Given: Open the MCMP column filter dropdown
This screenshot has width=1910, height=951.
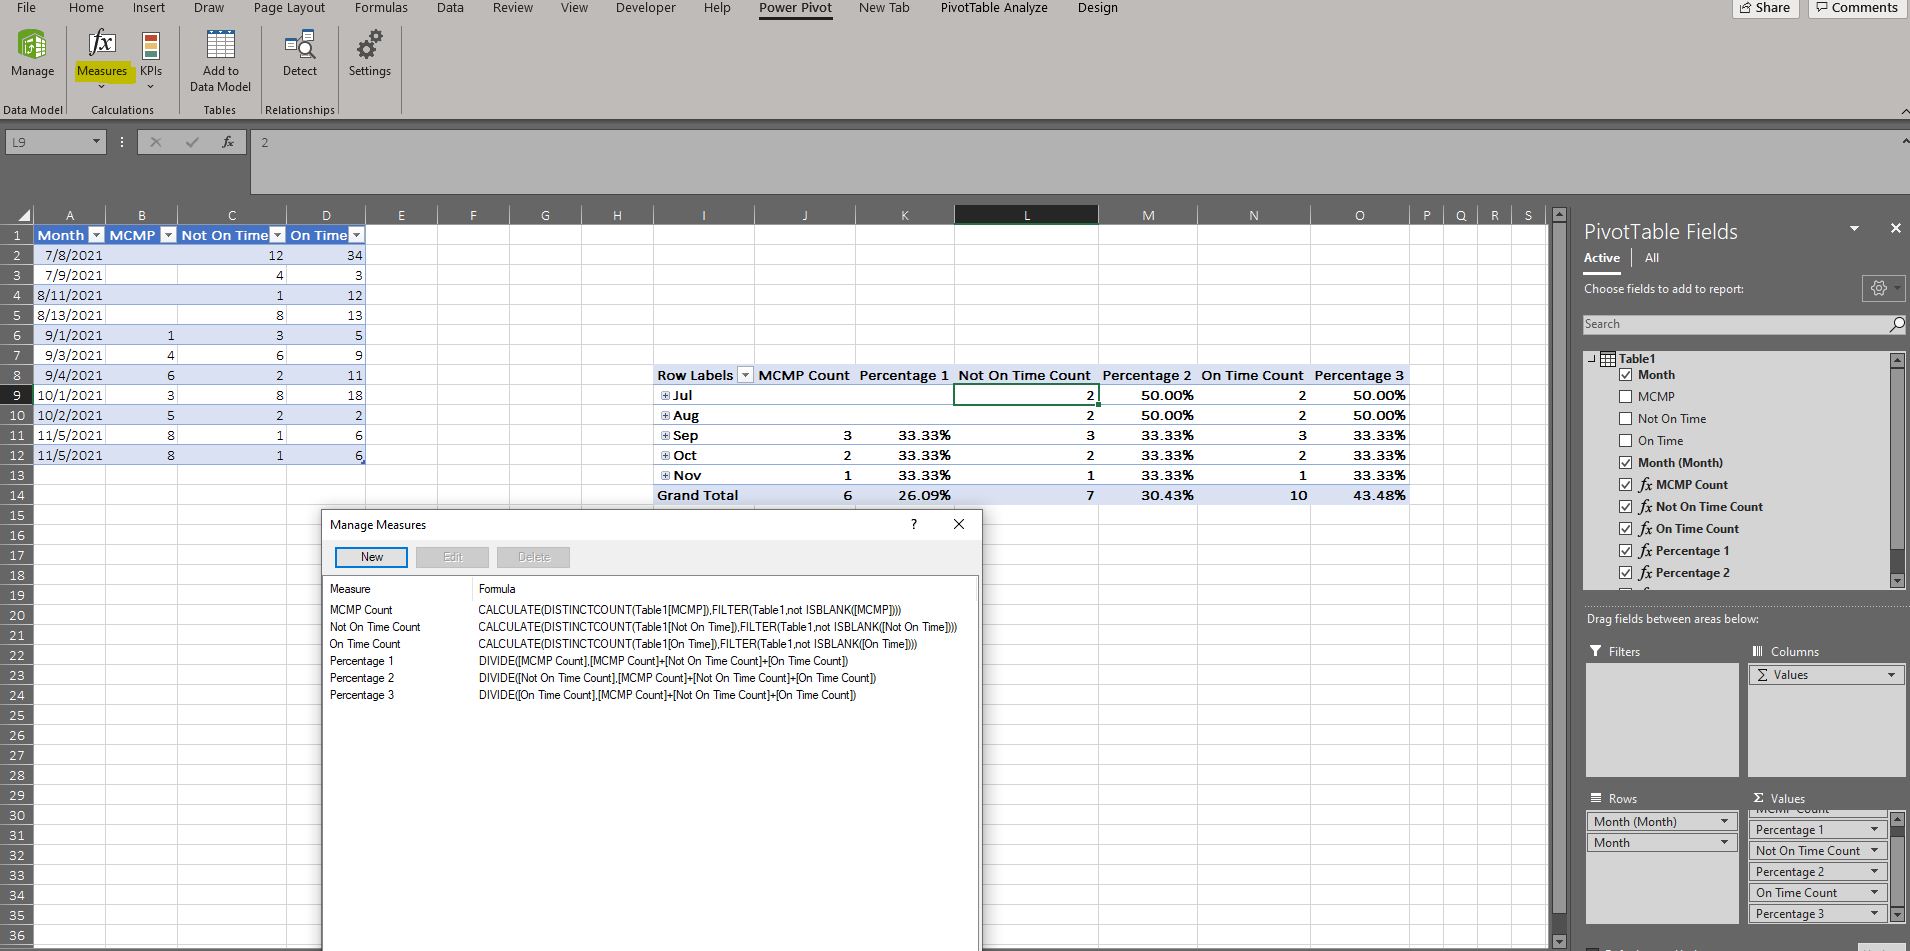Looking at the screenshot, I should (x=168, y=235).
